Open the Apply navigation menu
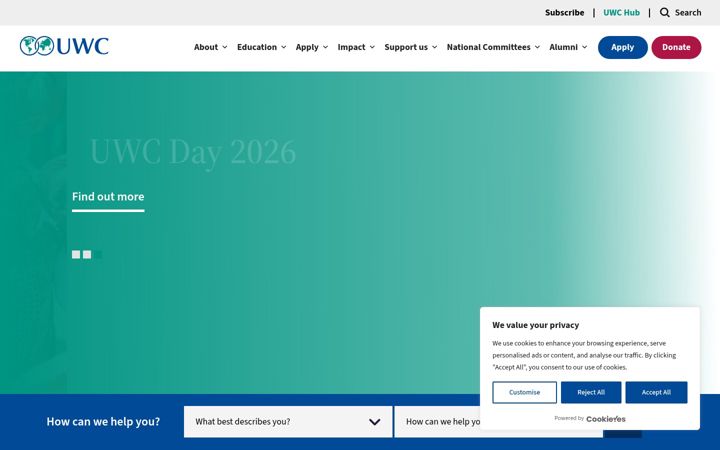 (x=307, y=47)
